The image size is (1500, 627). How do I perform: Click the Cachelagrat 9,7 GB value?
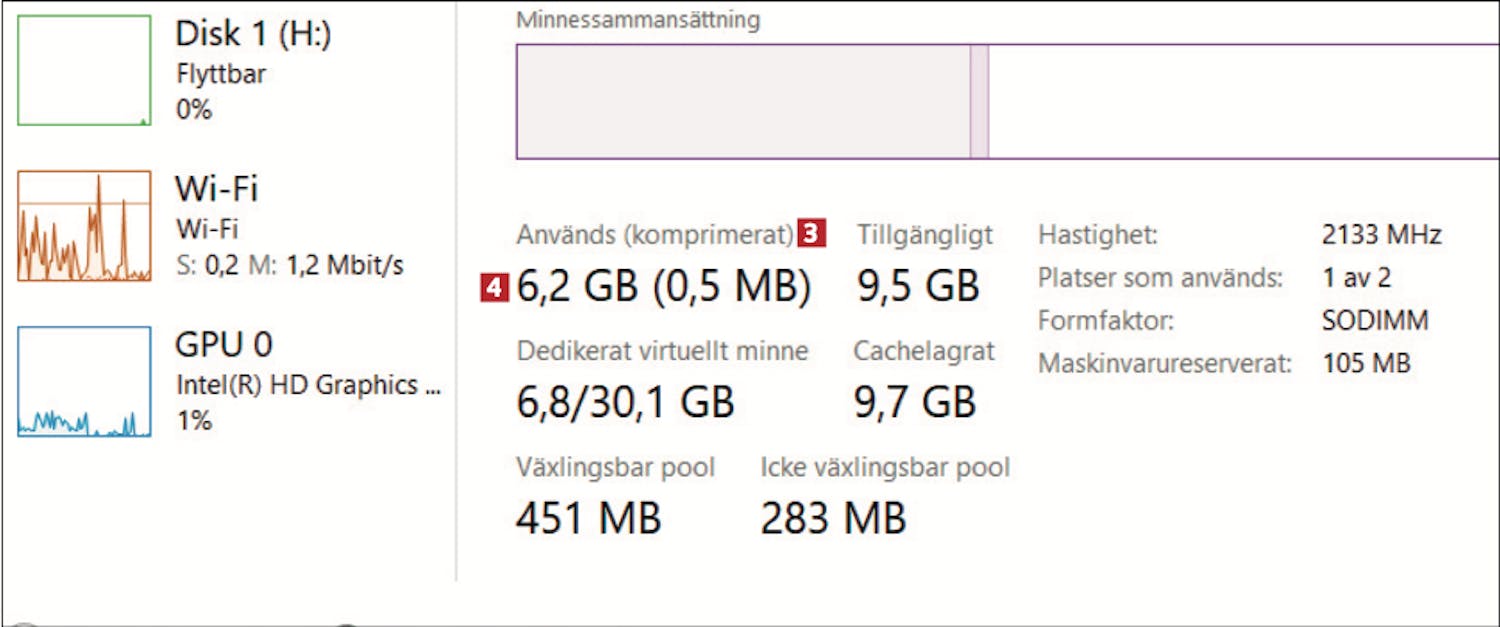coord(914,402)
